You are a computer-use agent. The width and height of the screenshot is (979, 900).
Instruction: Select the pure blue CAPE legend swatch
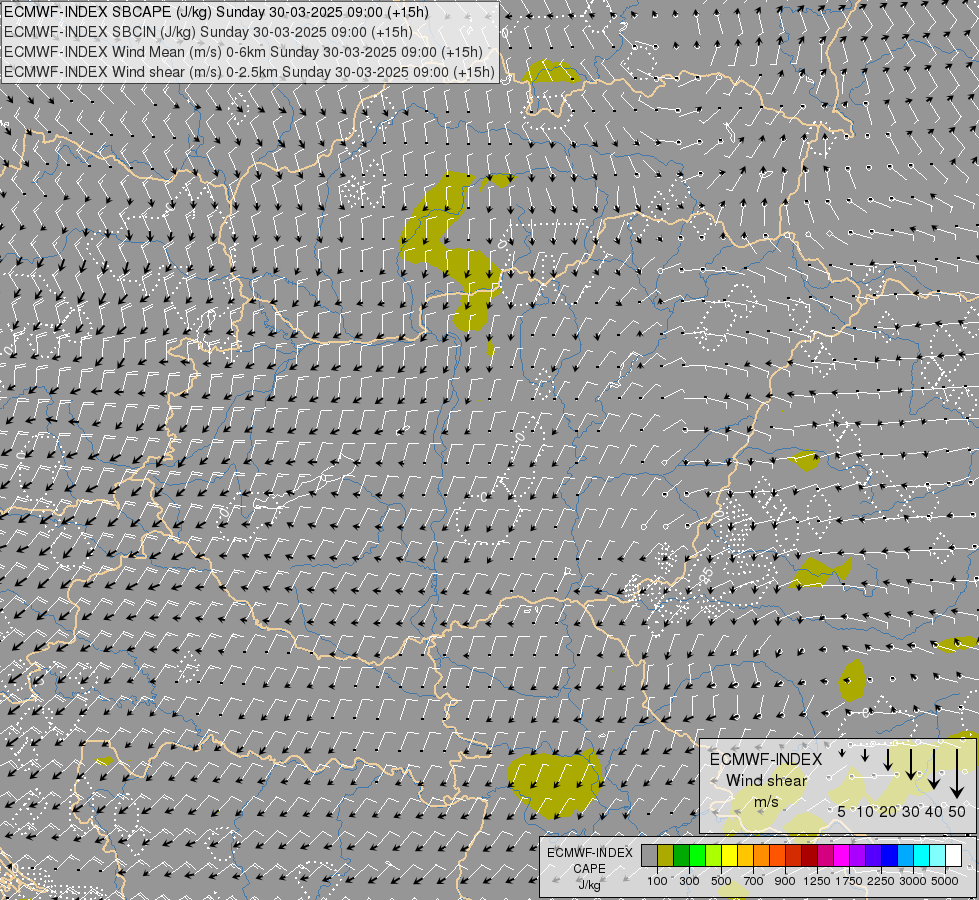[890, 855]
